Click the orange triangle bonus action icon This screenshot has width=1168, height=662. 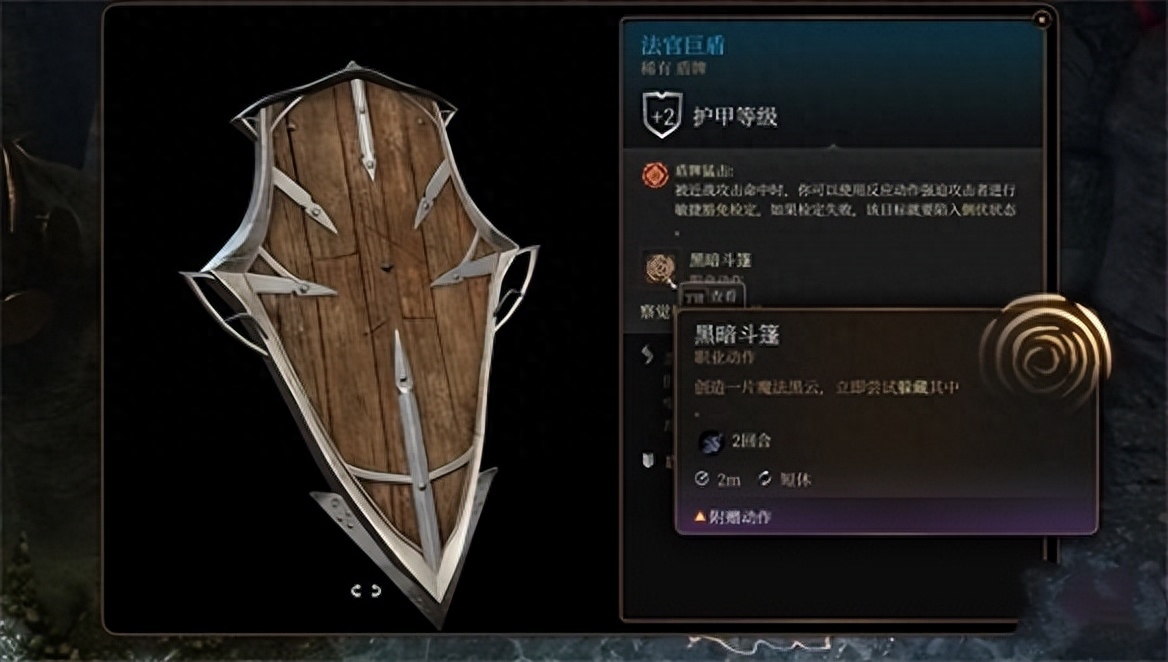(699, 516)
